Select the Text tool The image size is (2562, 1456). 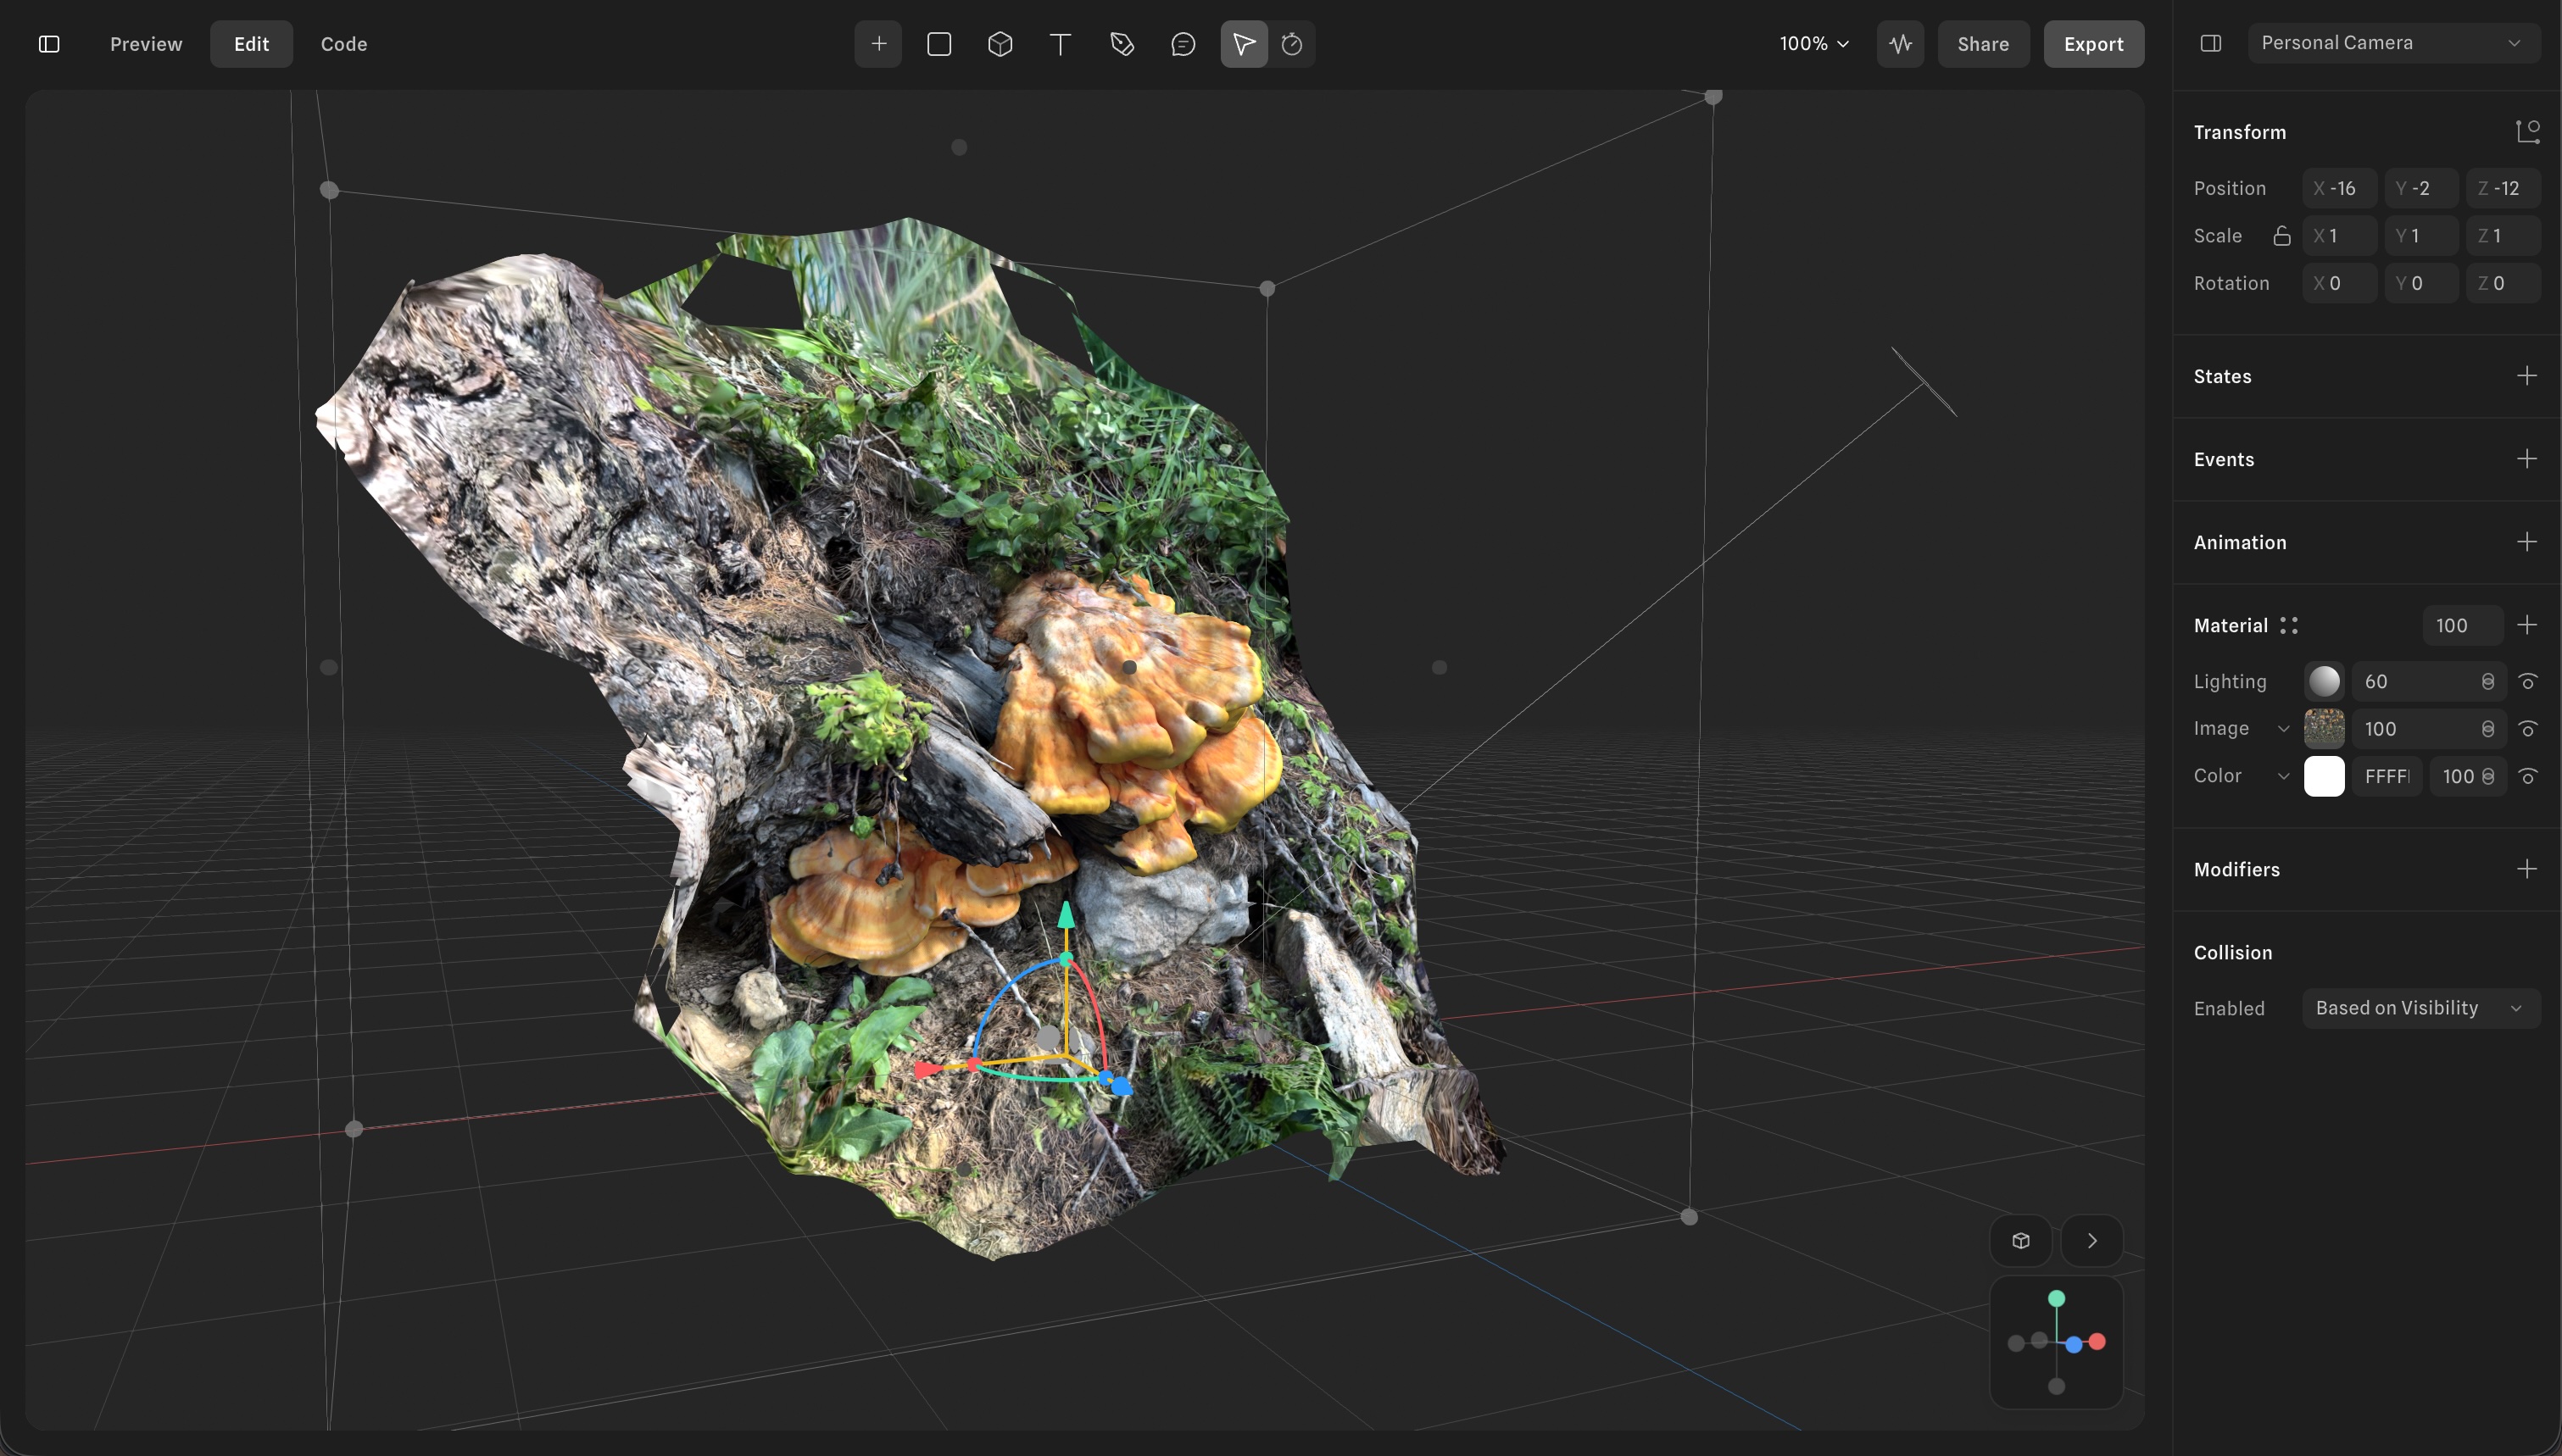tap(1061, 44)
